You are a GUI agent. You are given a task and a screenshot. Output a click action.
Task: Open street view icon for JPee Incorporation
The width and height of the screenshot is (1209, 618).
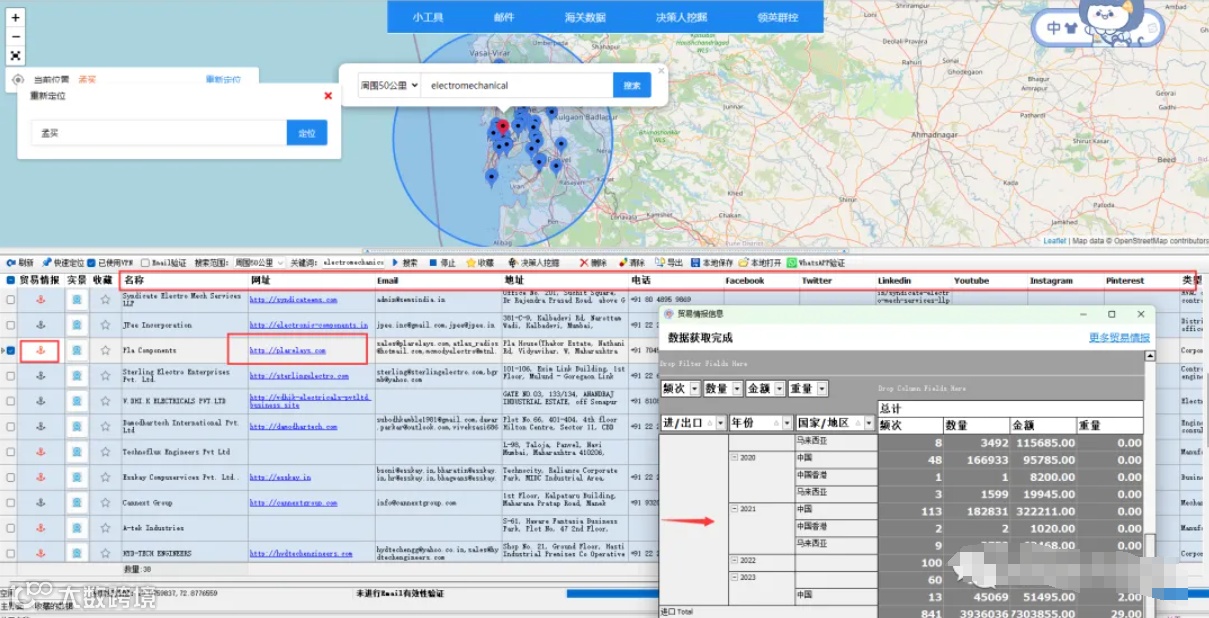point(77,325)
